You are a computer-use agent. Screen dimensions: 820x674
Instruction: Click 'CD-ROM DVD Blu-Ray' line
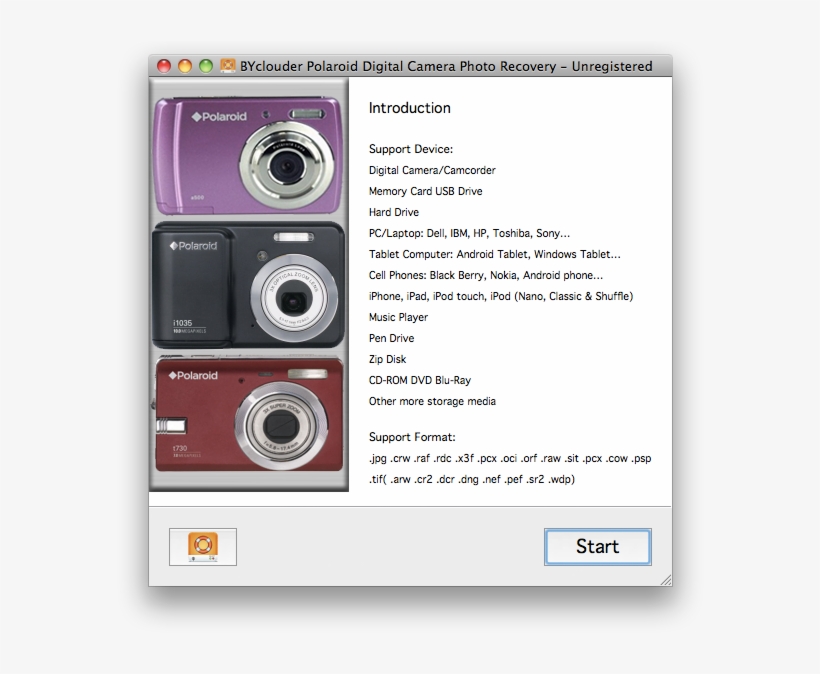420,380
